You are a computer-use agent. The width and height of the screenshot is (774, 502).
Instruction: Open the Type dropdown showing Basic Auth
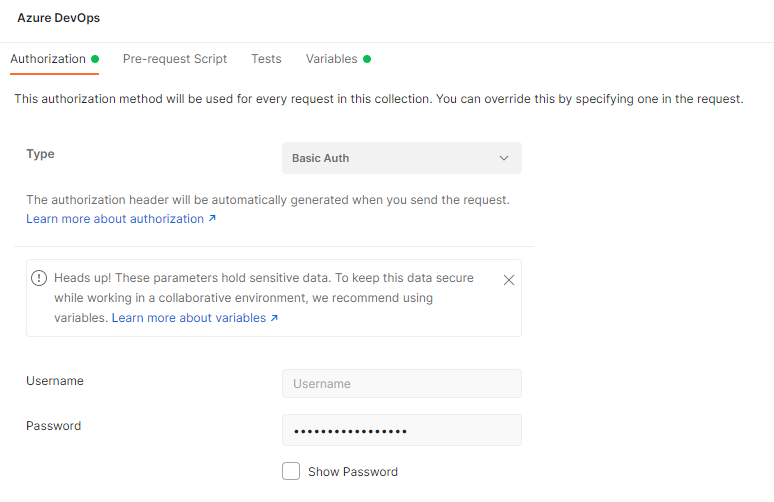pyautogui.click(x=401, y=158)
